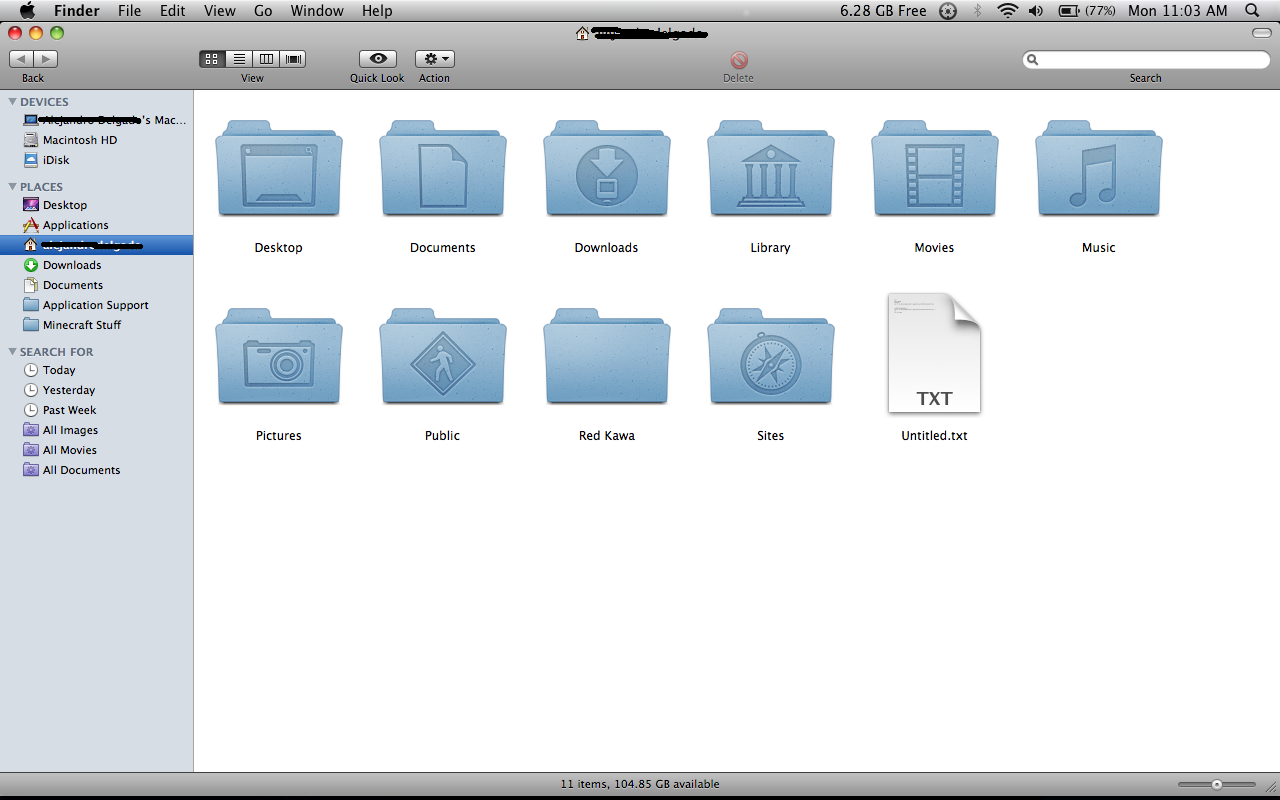Select the Music folder
The image size is (1280, 800).
point(1099,168)
